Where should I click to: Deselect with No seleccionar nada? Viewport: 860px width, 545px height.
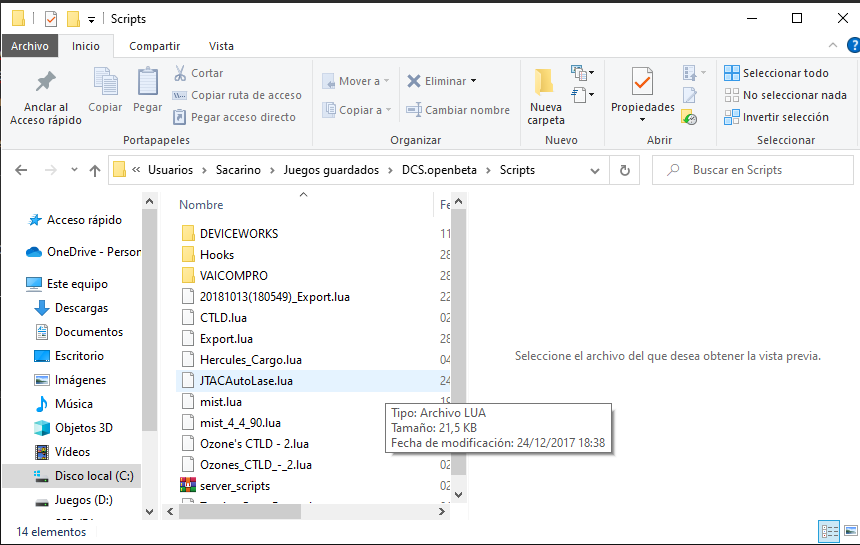(x=785, y=95)
